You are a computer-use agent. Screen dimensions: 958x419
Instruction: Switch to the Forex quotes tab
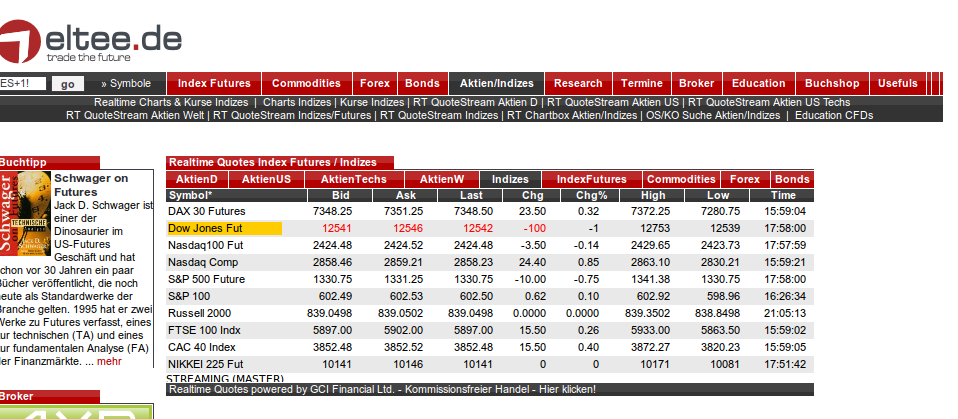click(x=745, y=179)
